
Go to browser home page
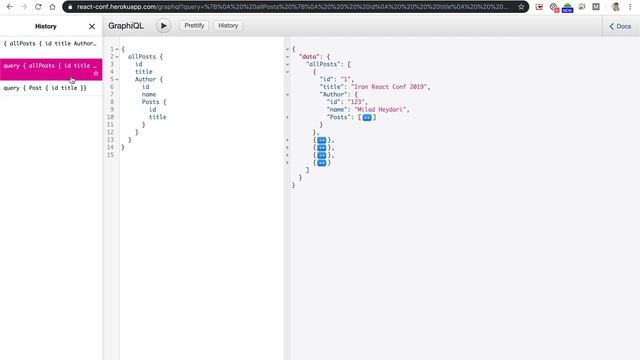click(x=52, y=7)
